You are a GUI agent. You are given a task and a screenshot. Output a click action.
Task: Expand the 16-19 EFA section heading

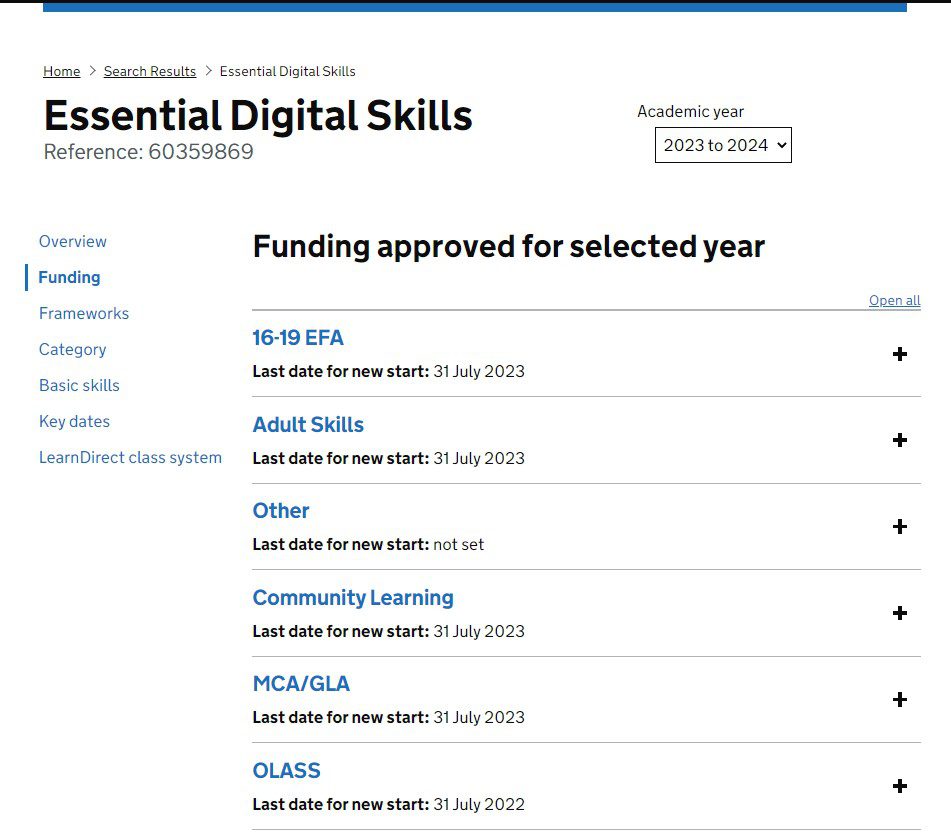298,338
